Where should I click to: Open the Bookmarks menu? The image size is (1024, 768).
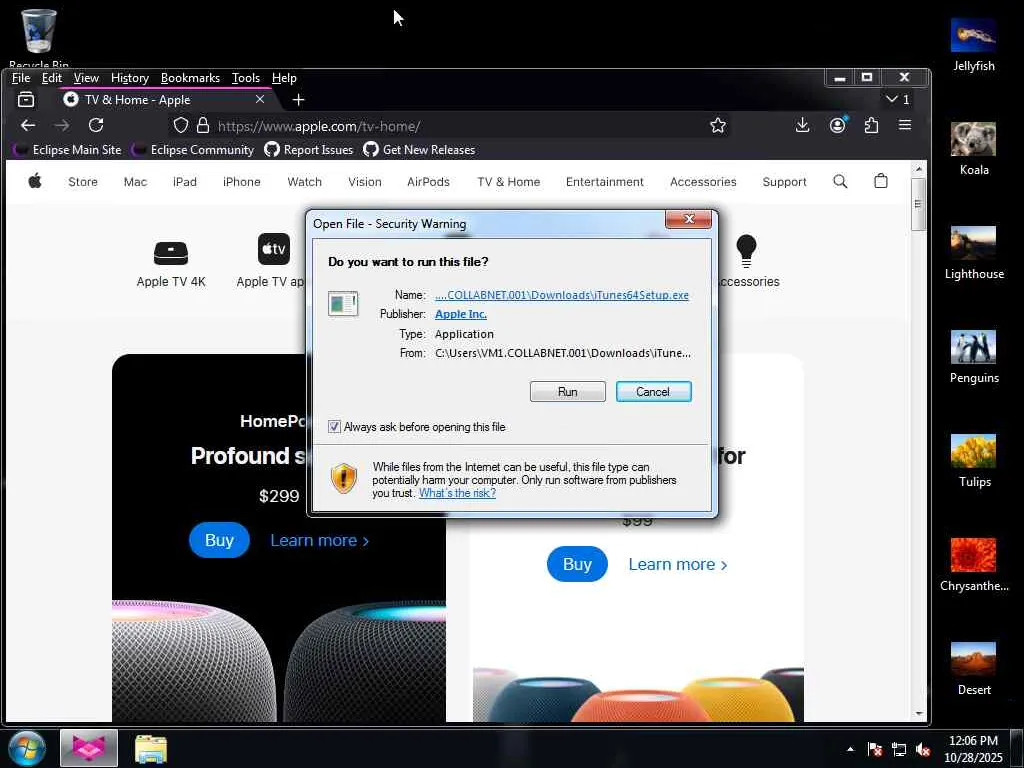[190, 78]
